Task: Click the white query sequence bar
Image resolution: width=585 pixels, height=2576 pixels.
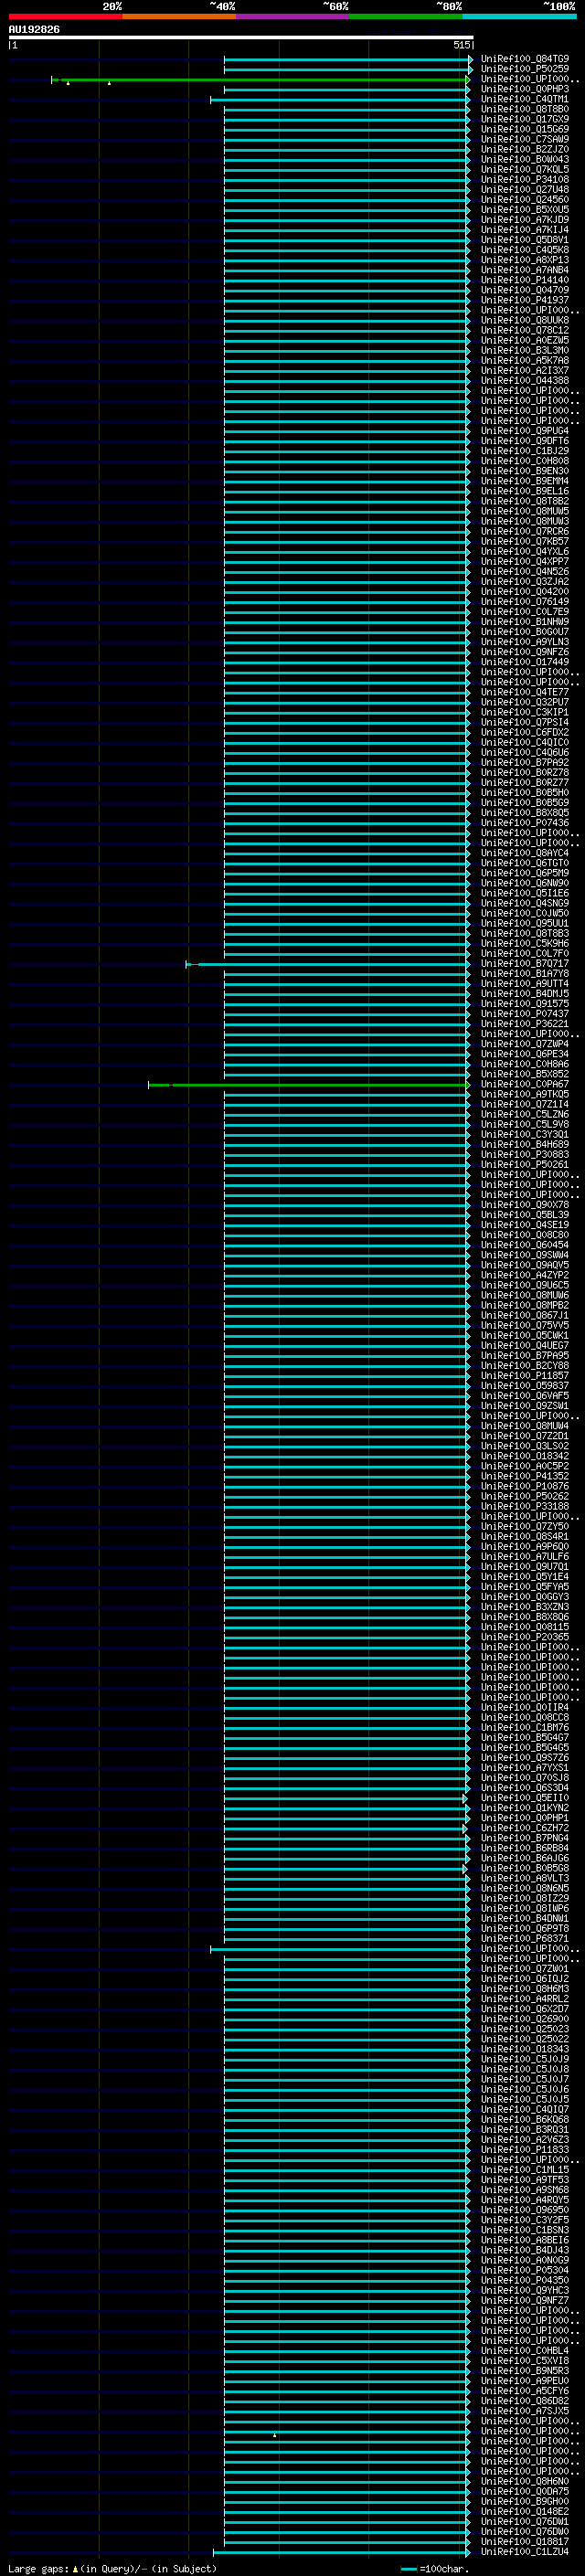Action: click(x=241, y=37)
